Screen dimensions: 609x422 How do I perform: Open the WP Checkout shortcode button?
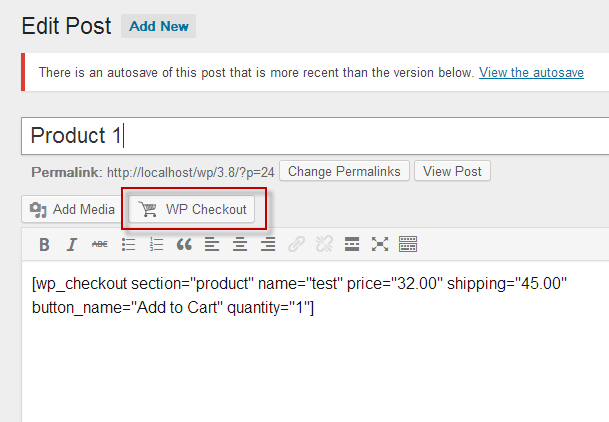pyautogui.click(x=192, y=209)
